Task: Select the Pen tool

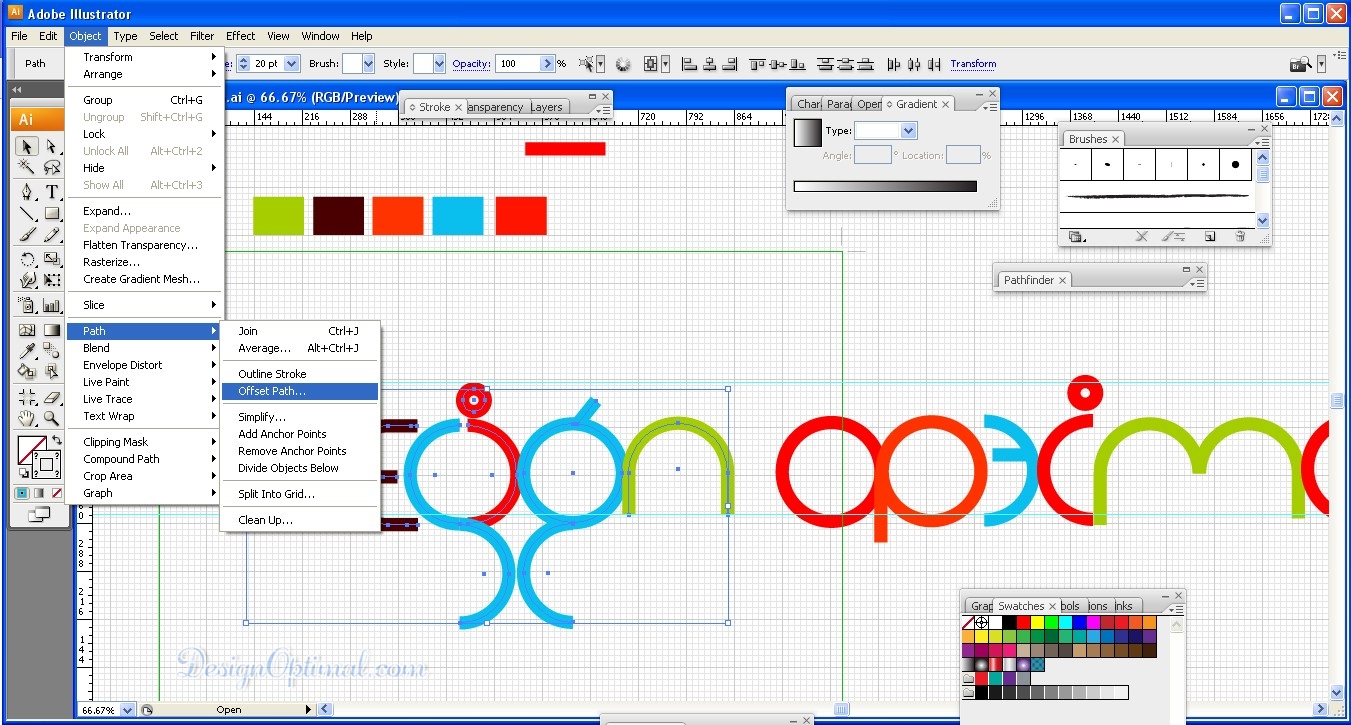Action: [28, 192]
